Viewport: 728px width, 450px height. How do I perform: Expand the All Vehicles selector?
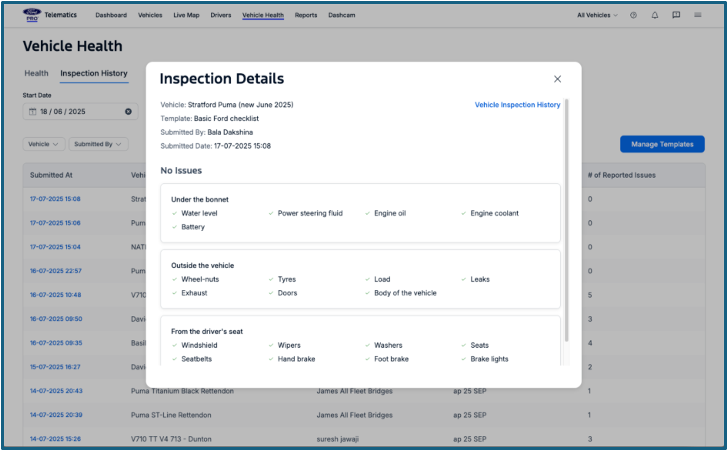point(597,15)
